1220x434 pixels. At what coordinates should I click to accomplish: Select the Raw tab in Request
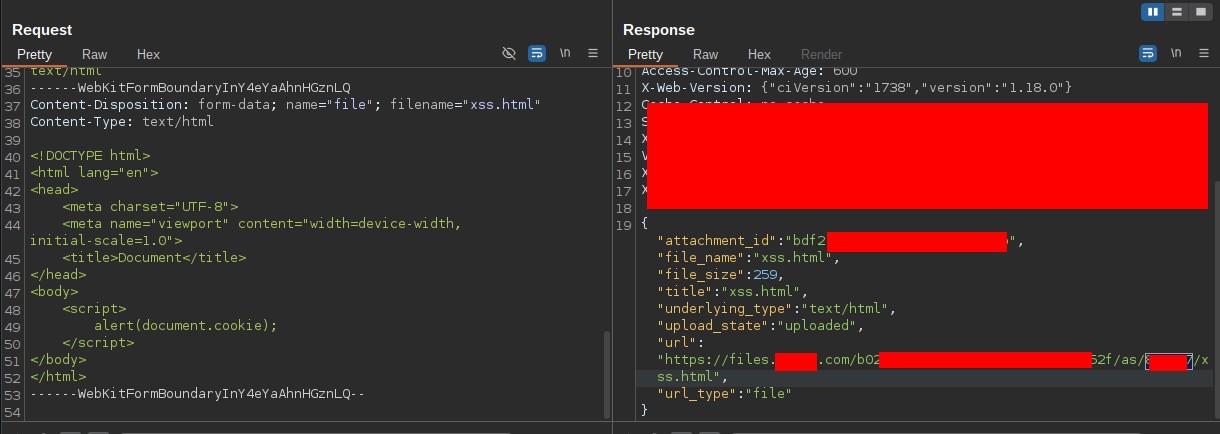(x=95, y=54)
